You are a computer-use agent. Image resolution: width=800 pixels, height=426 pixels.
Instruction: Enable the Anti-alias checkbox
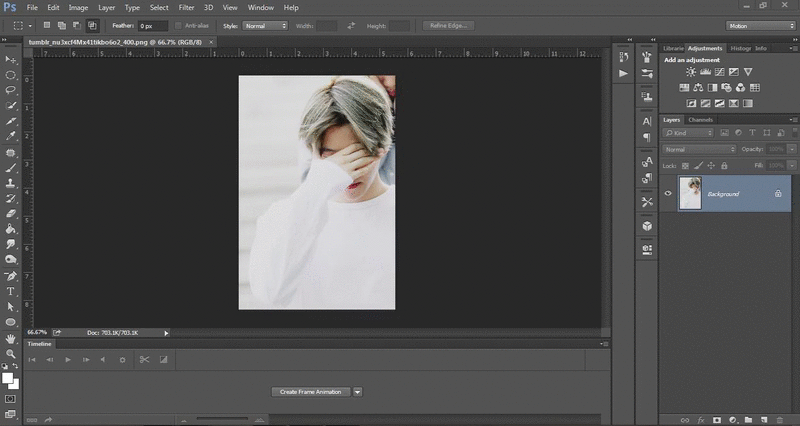coord(178,24)
